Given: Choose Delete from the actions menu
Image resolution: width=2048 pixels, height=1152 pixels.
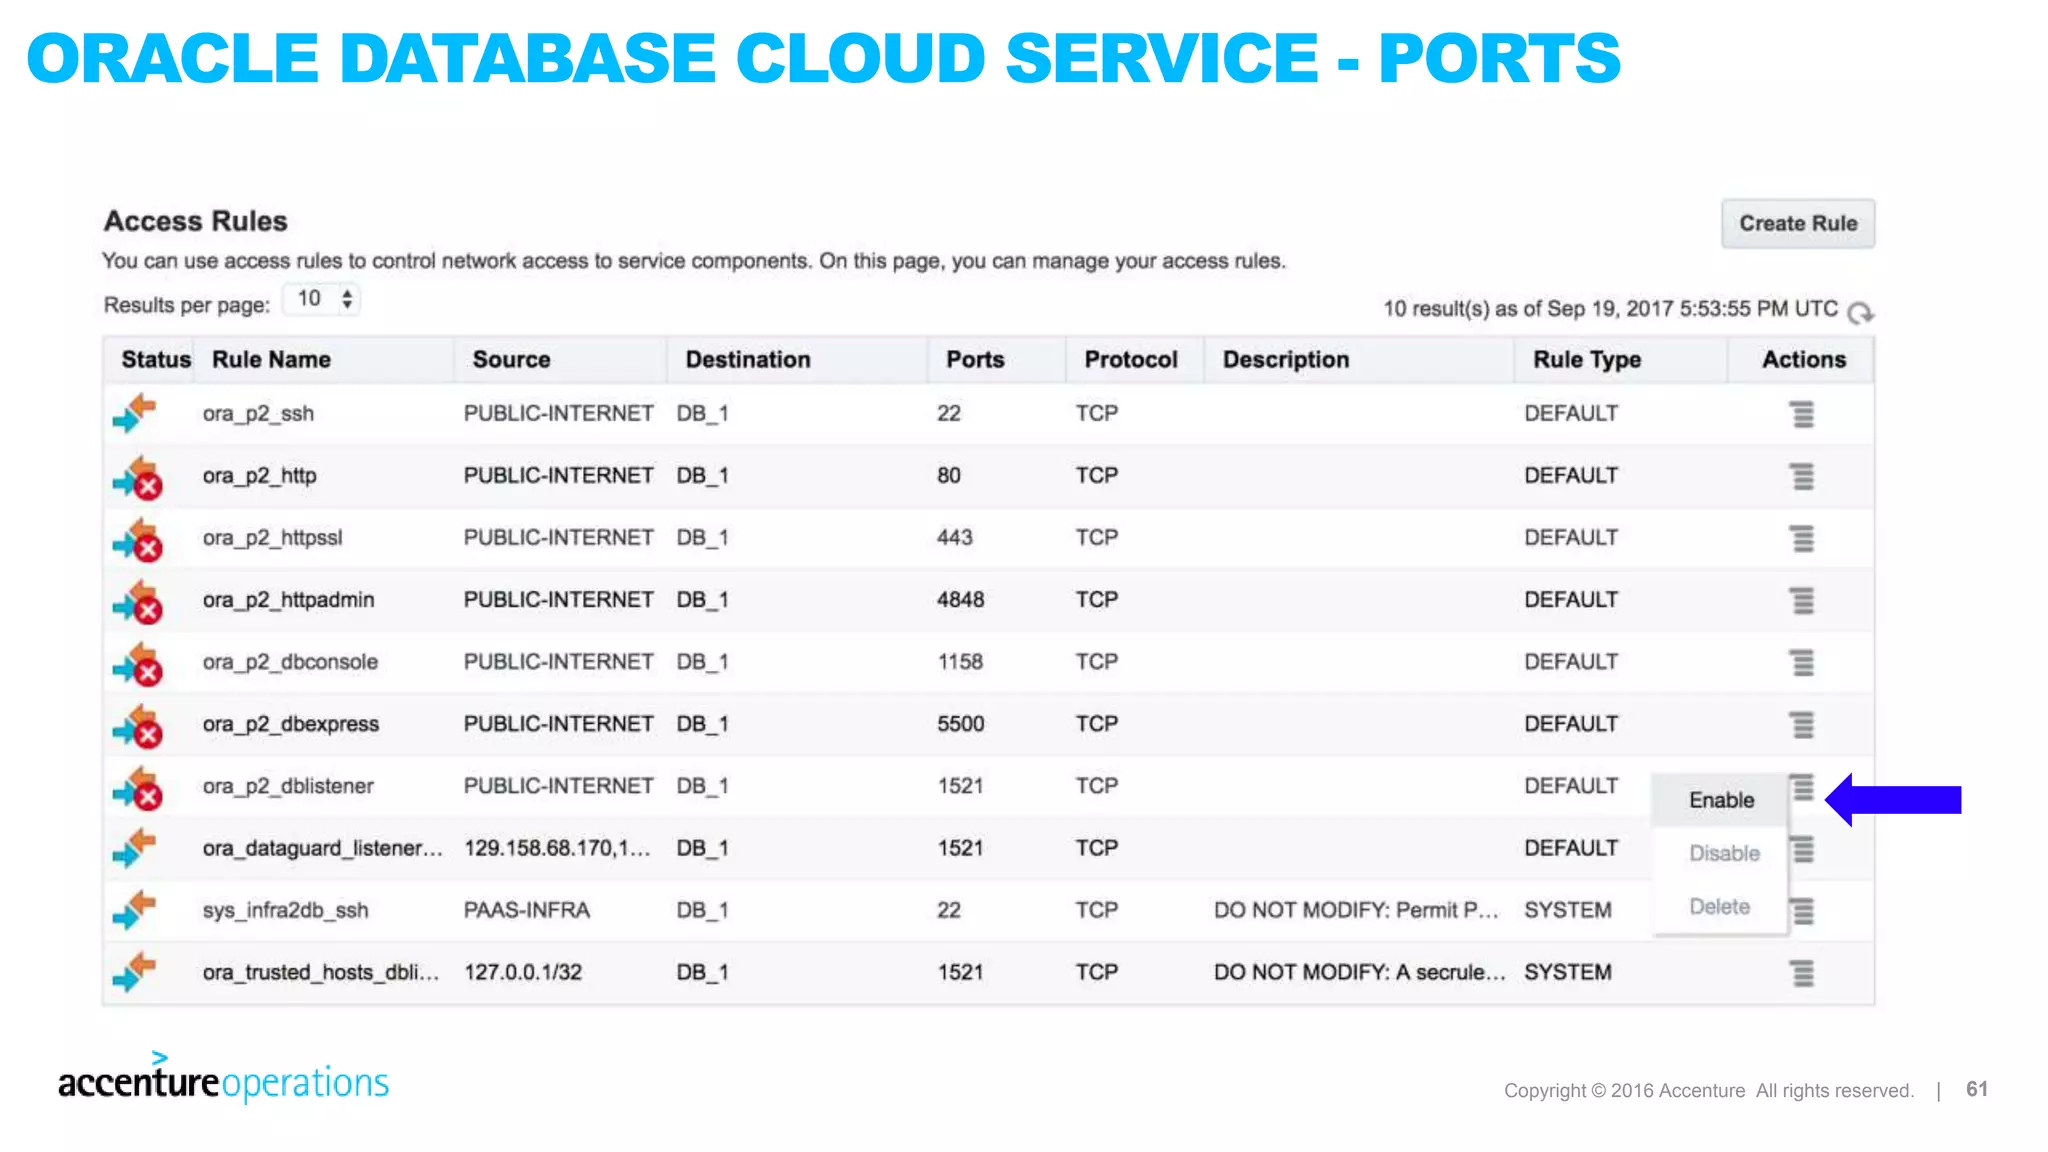Looking at the screenshot, I should (1720, 906).
